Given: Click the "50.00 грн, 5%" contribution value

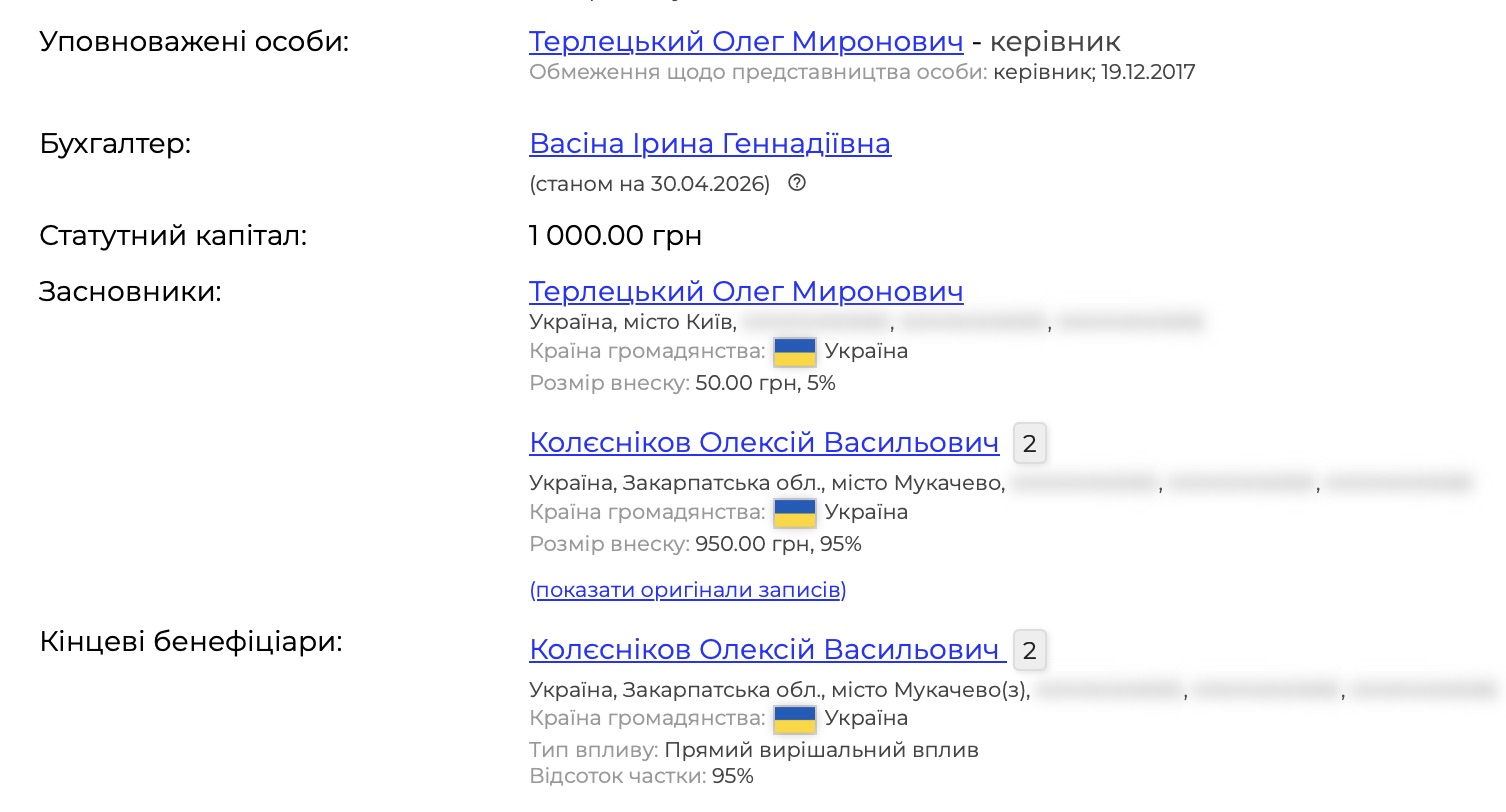Looking at the screenshot, I should pos(765,383).
